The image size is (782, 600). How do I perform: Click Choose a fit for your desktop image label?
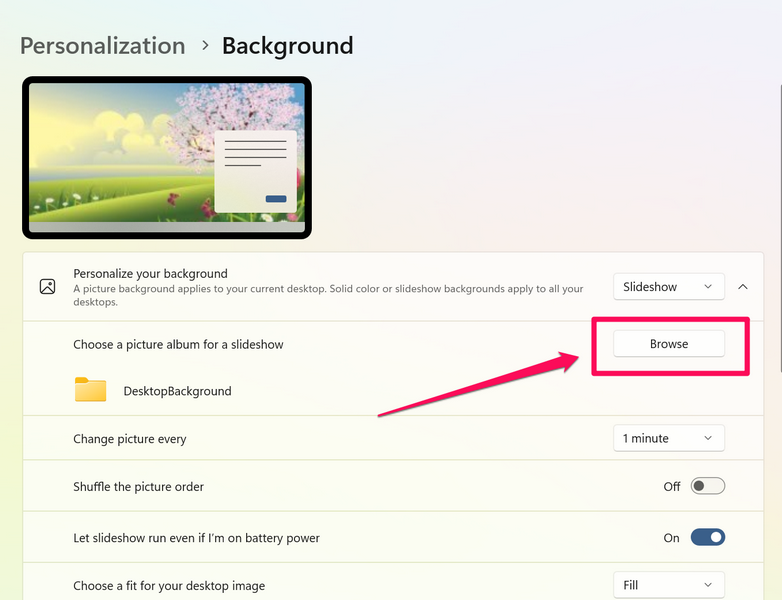click(x=169, y=585)
